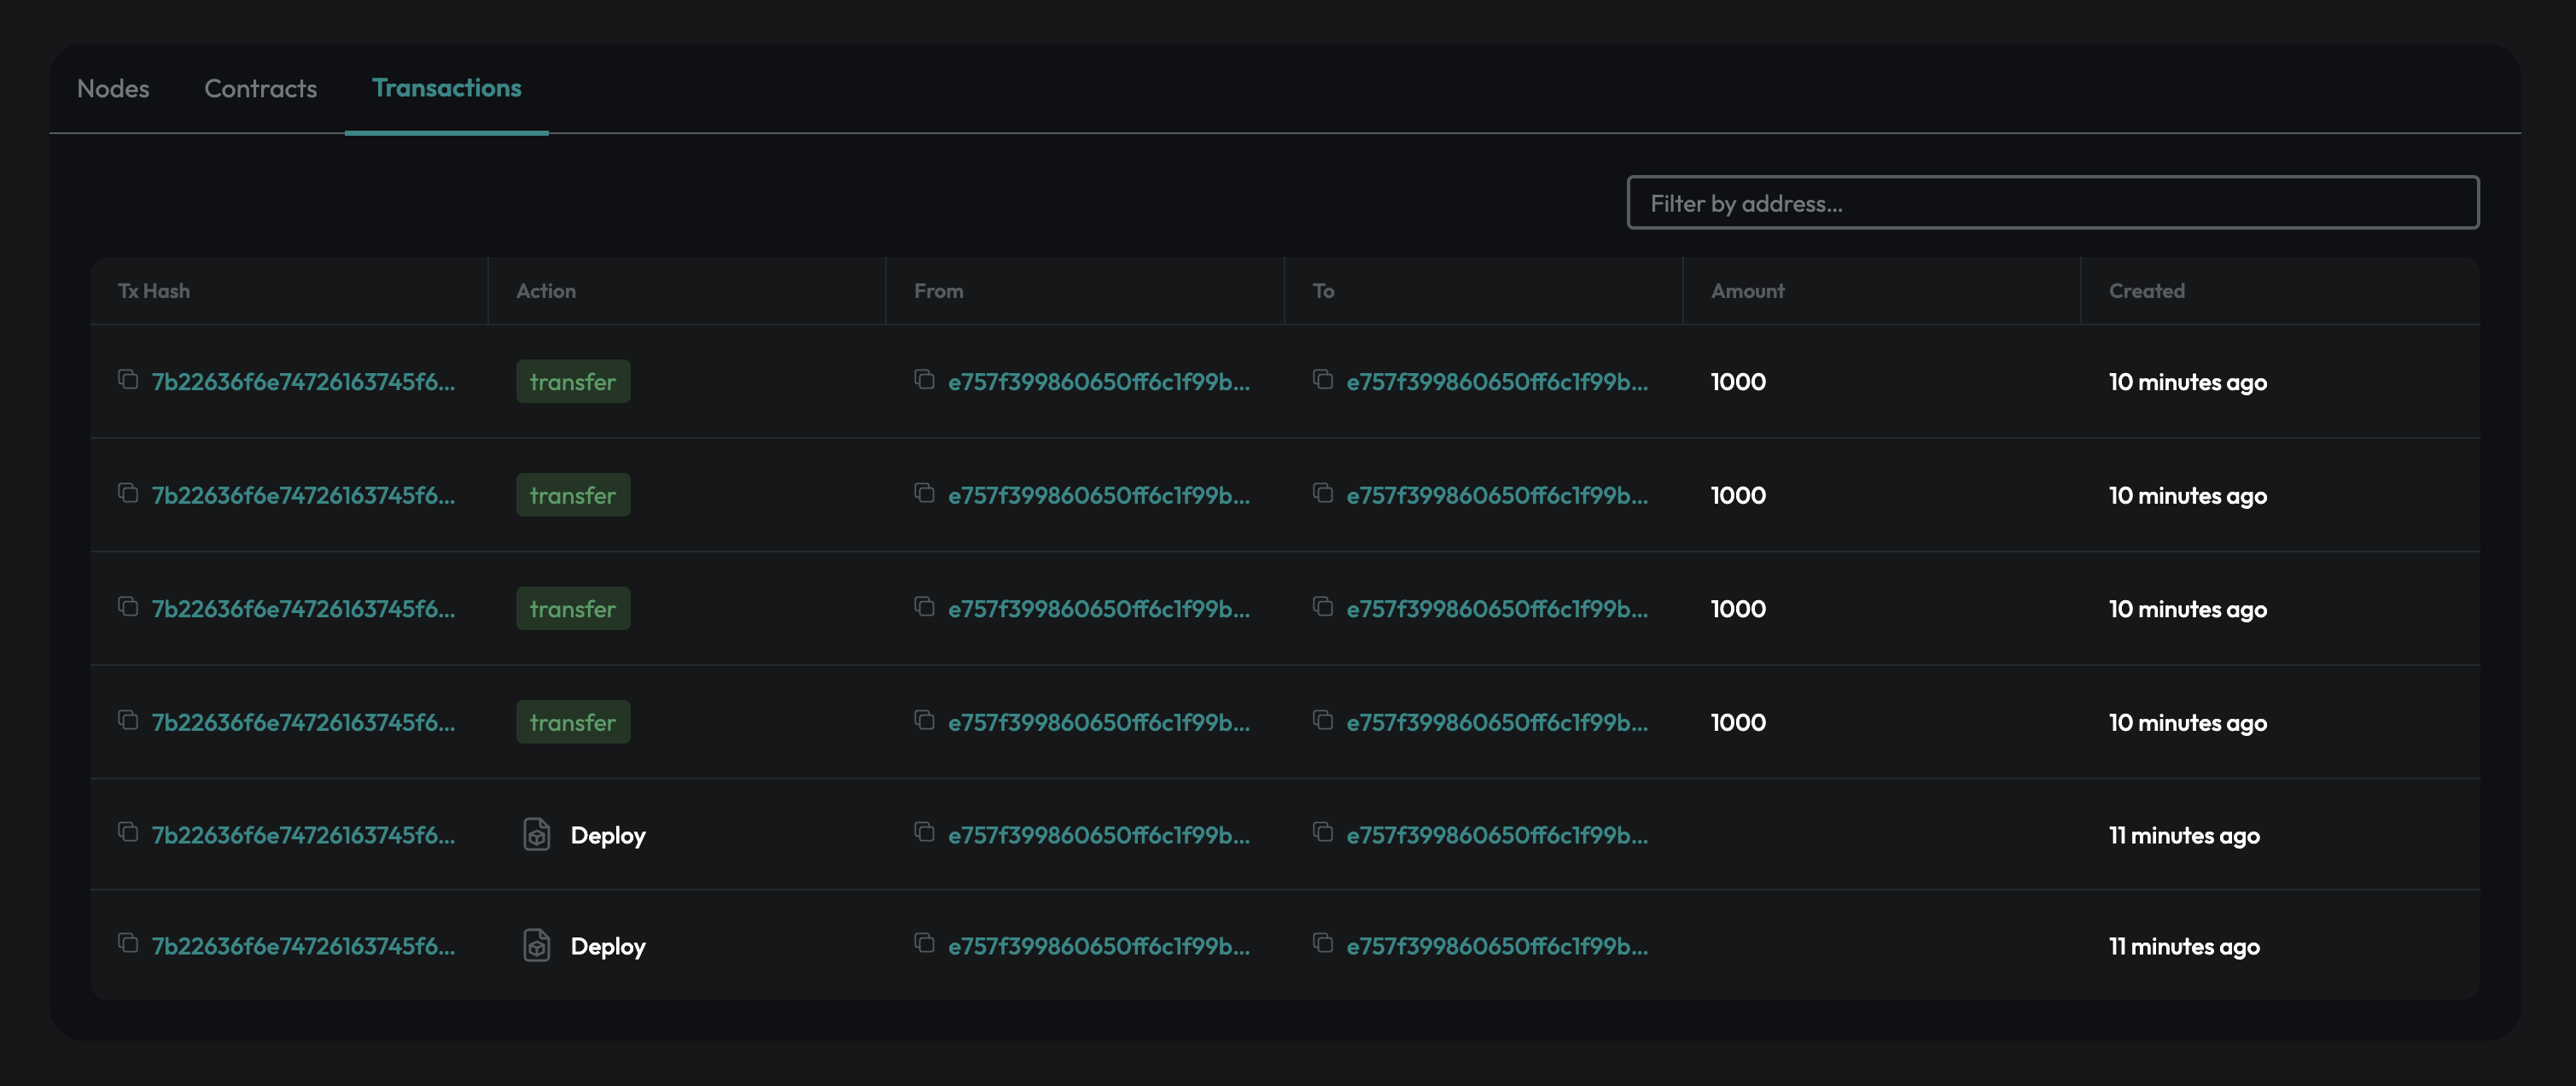Open To address link in third transfer row

pos(1497,609)
